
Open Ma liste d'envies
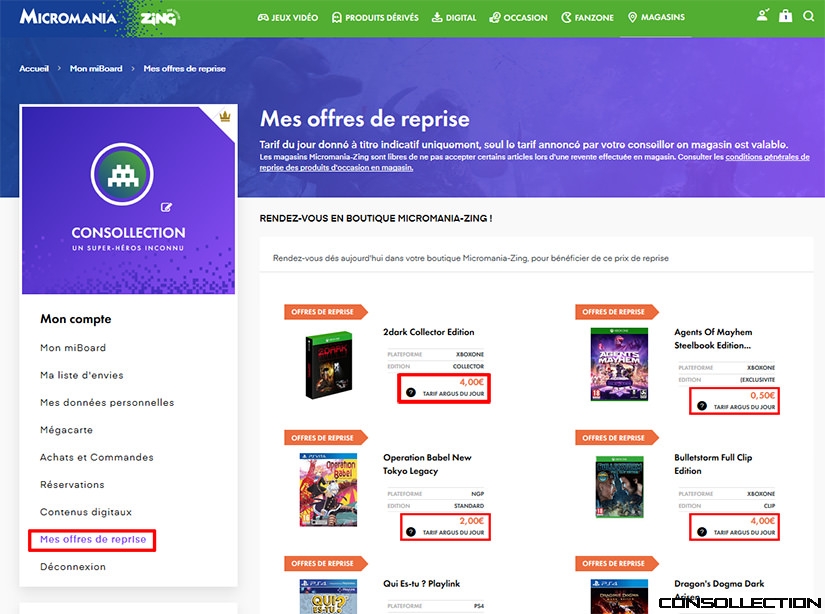point(82,375)
